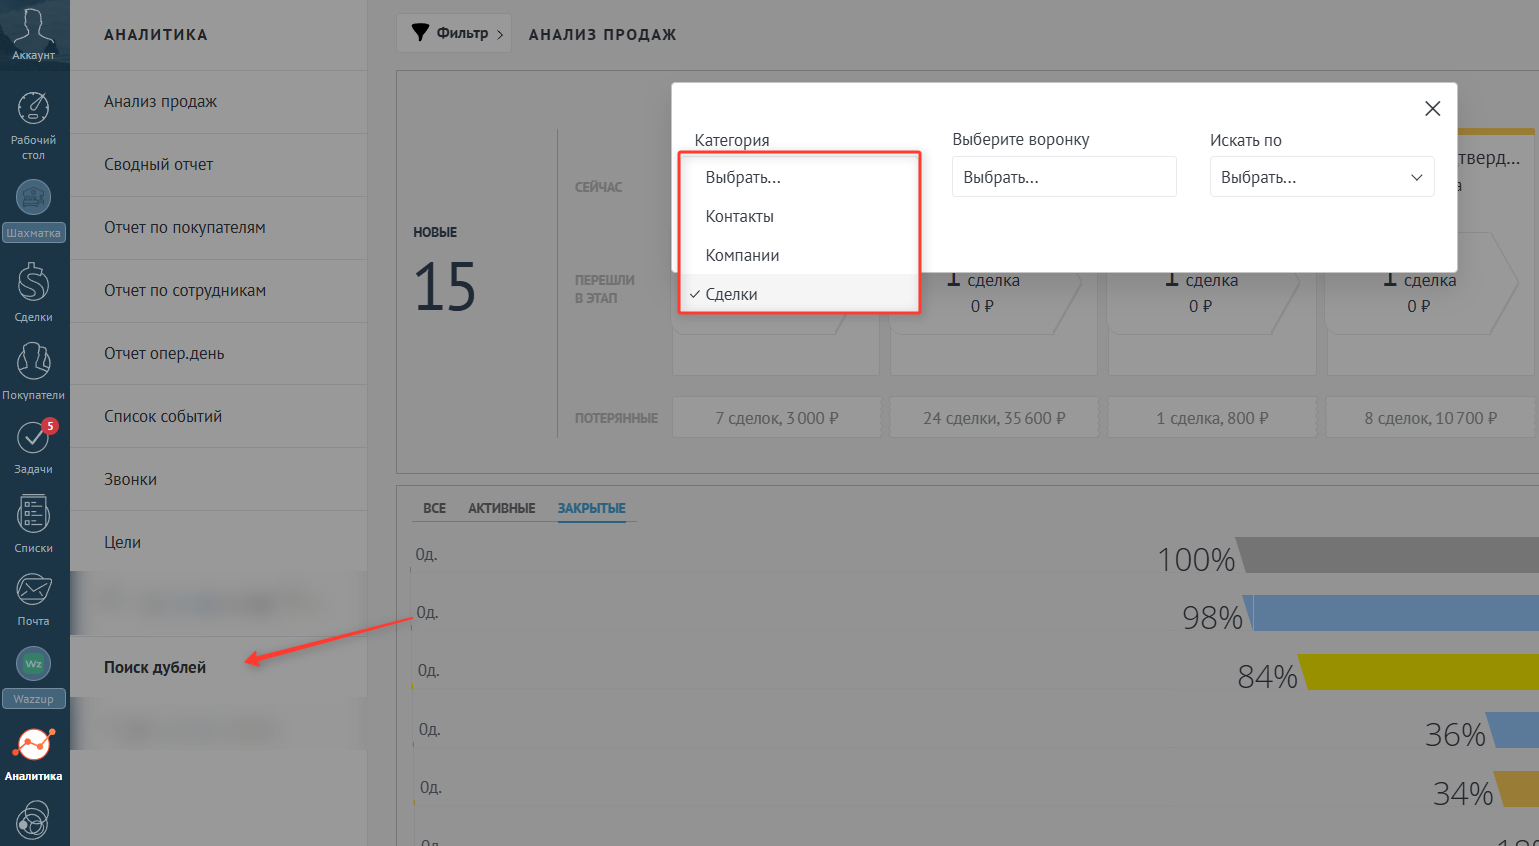
Task: Open the Wazzup integration icon
Action: tap(34, 664)
